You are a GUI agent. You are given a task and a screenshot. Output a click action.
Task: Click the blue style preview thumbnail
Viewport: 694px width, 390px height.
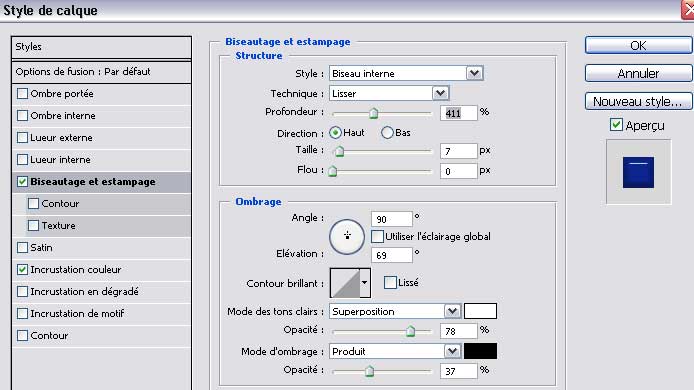638,172
